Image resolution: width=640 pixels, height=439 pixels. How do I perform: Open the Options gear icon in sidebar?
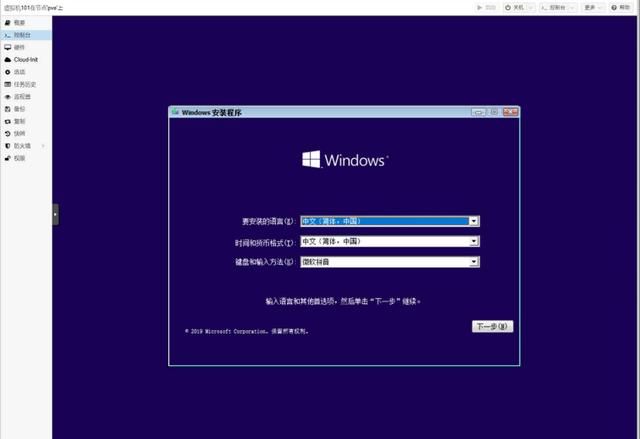click(7, 72)
